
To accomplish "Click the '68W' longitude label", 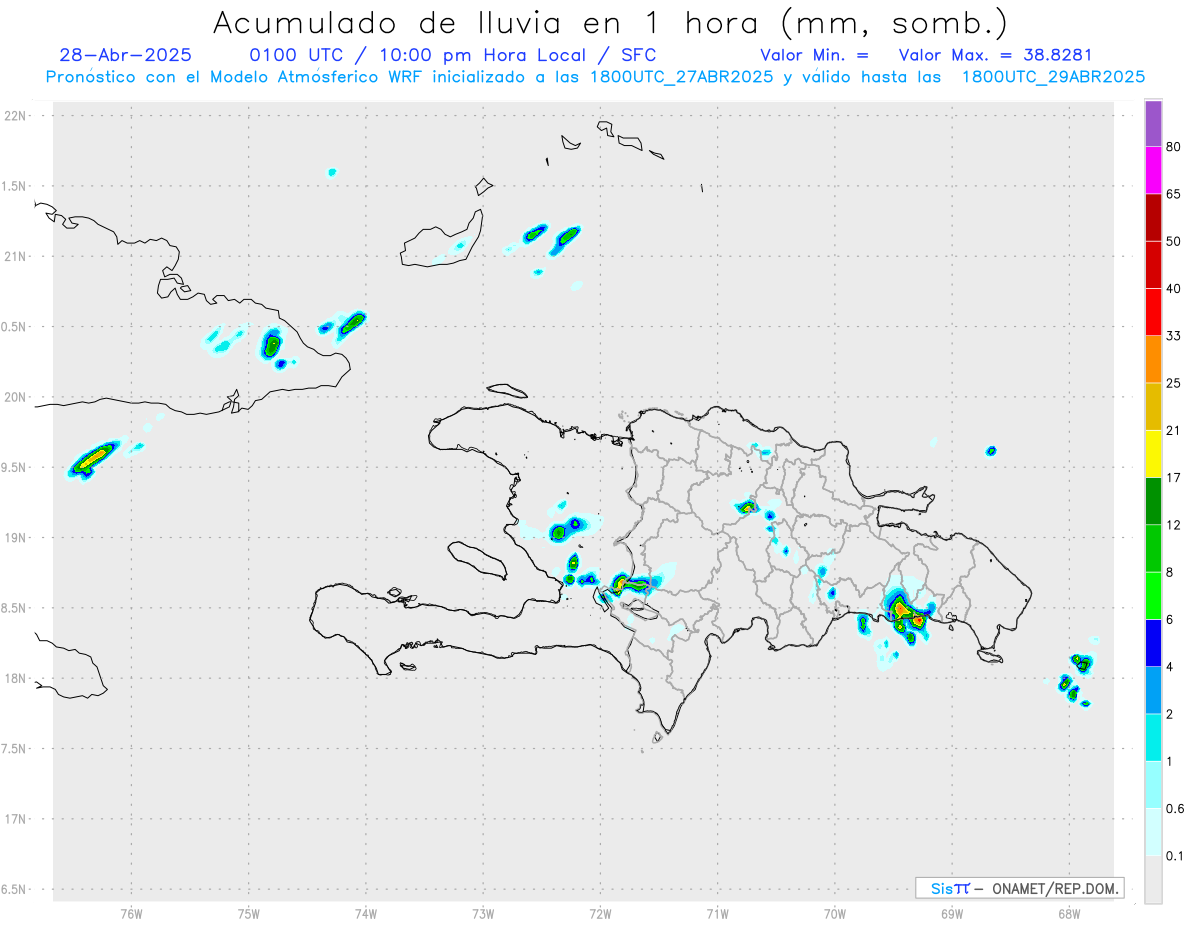I will 1069,913.
